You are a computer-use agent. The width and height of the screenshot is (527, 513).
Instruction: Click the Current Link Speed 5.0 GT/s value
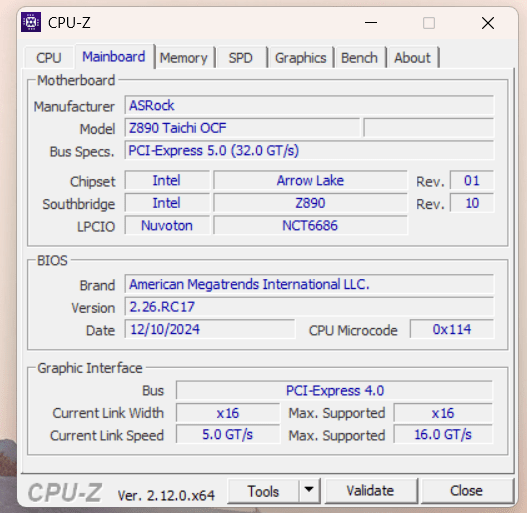coord(228,435)
